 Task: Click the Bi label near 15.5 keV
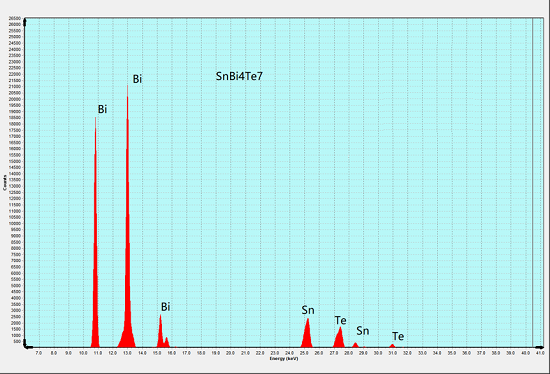(x=166, y=307)
